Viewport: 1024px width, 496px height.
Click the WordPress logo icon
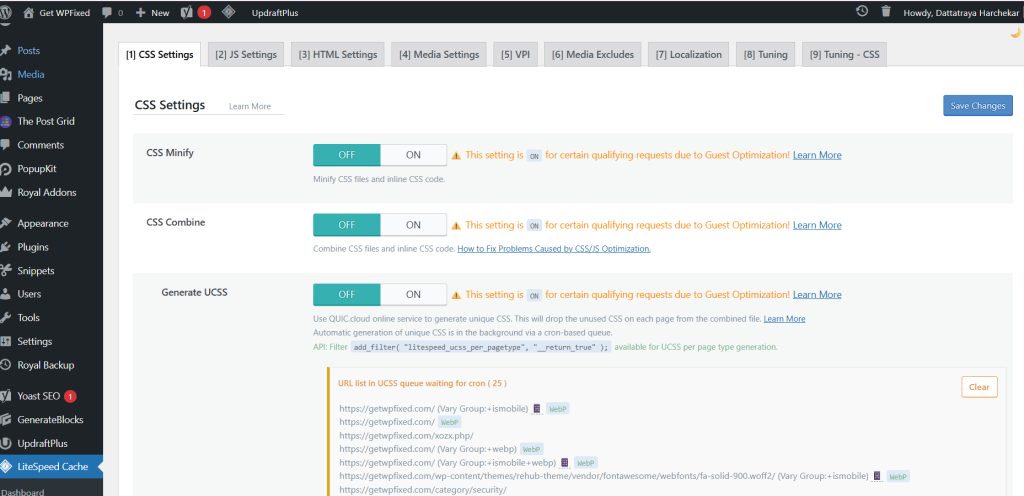[6, 12]
